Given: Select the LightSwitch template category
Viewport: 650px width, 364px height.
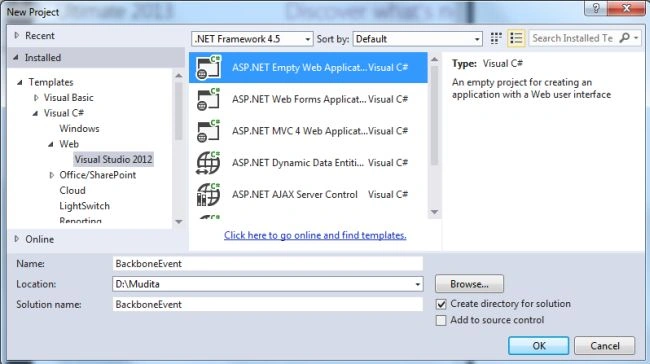Looking at the screenshot, I should pyautogui.click(x=85, y=206).
